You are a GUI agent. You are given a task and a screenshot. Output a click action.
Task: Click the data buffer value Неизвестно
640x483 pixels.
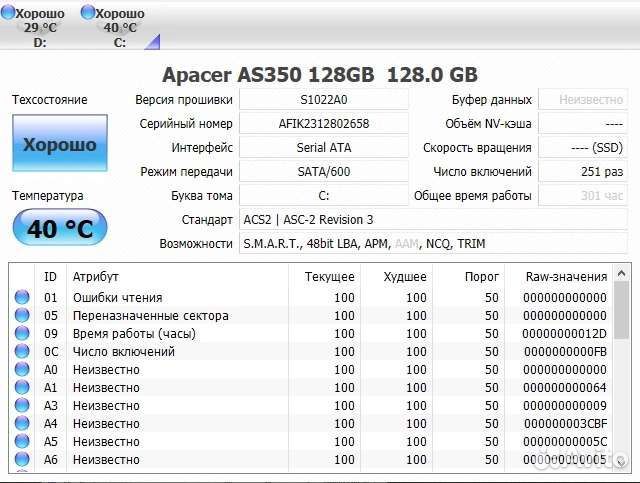pyautogui.click(x=583, y=99)
